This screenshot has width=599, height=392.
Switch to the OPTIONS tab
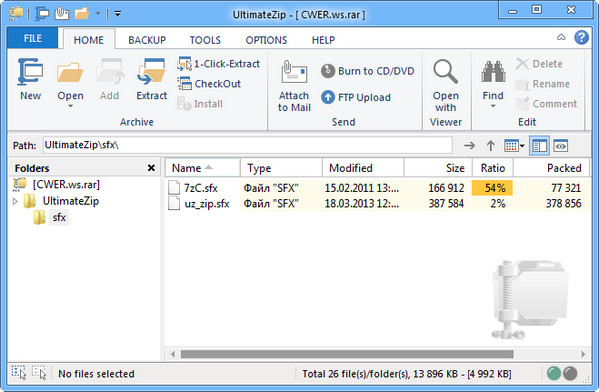(x=266, y=40)
